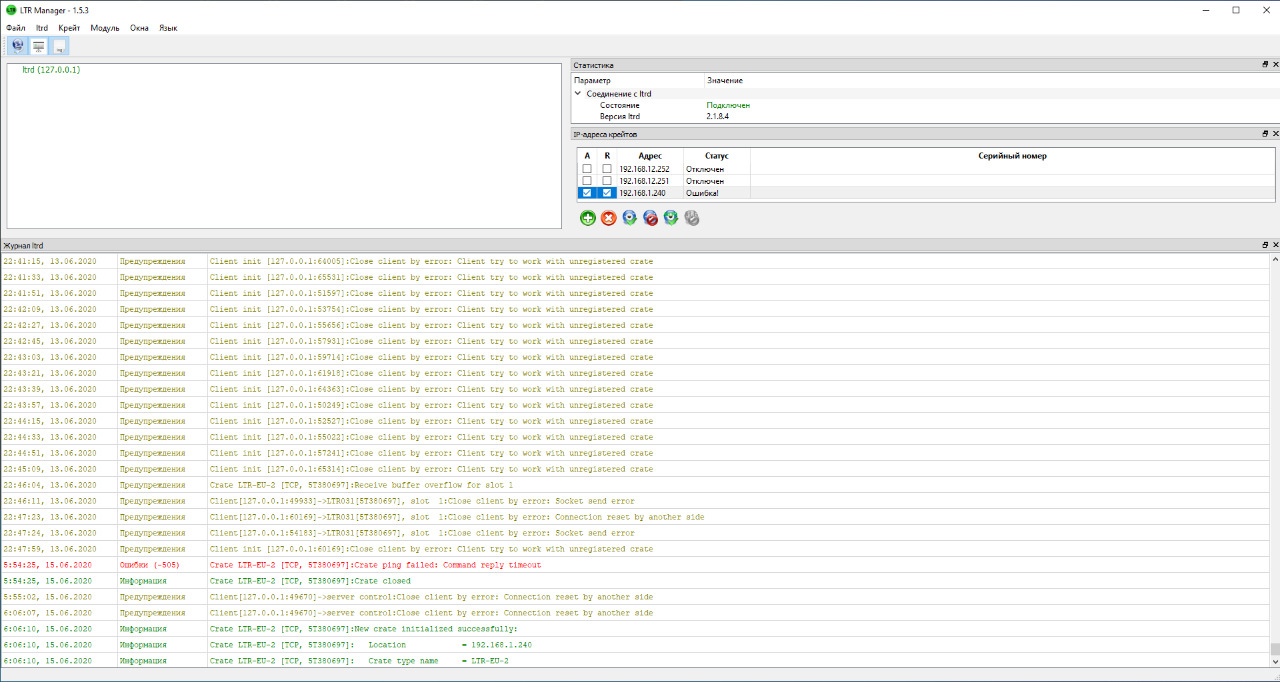Close the Статистика panel
The image size is (1280, 682).
(x=1275, y=64)
